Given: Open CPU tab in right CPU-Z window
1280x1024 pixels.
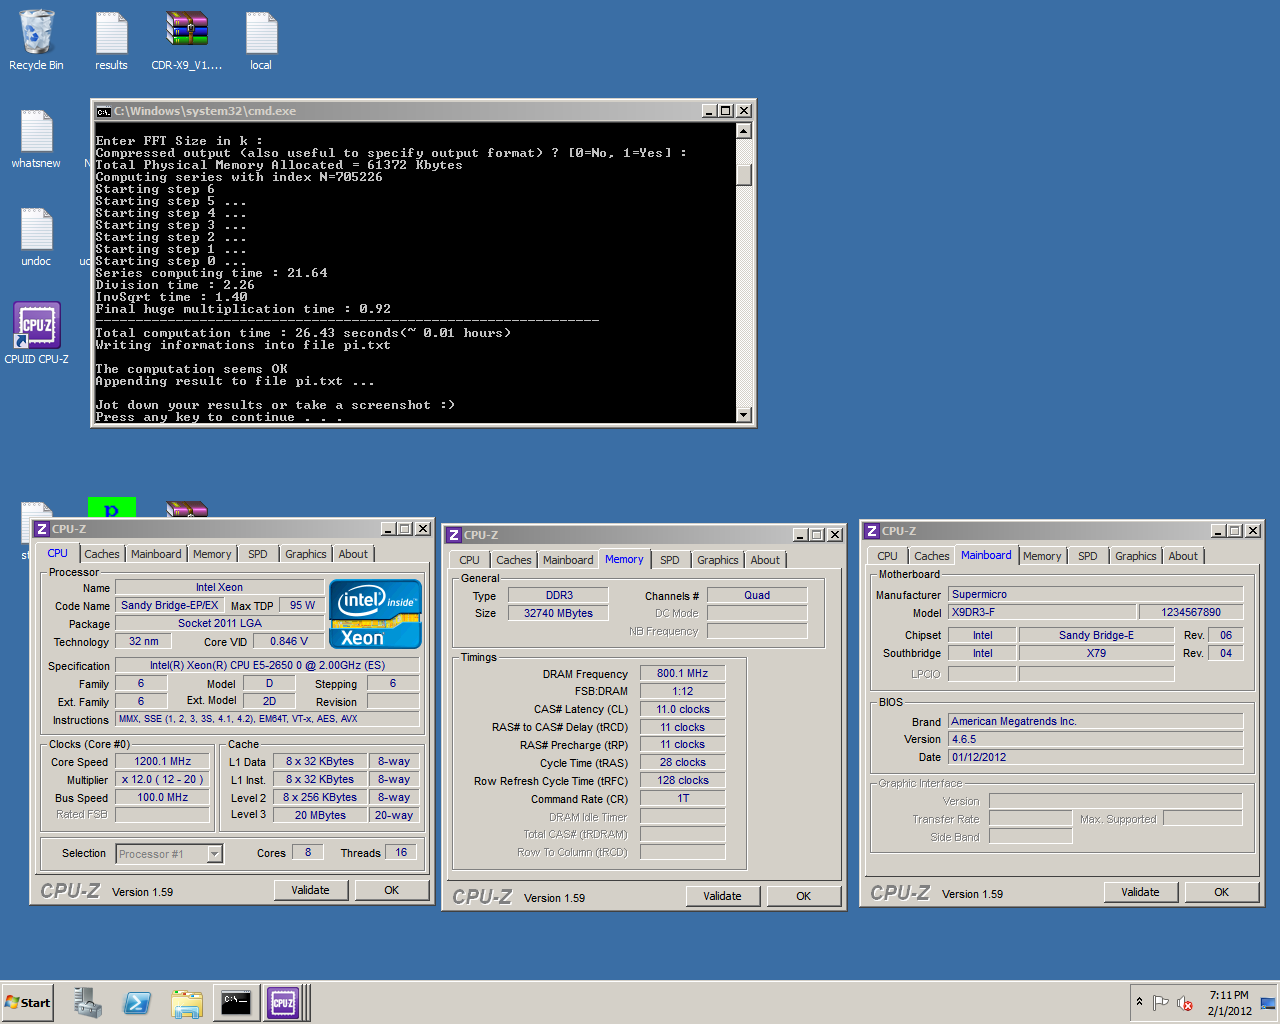Looking at the screenshot, I should [888, 556].
